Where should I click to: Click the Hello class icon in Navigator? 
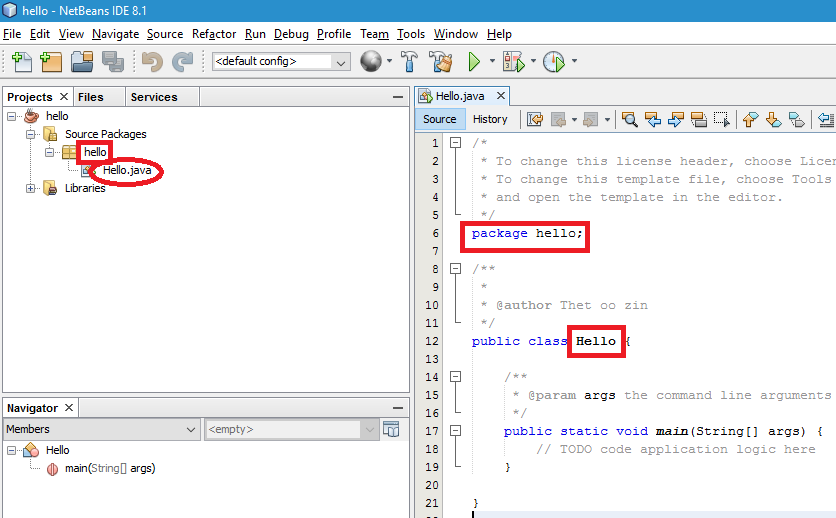(x=31, y=450)
